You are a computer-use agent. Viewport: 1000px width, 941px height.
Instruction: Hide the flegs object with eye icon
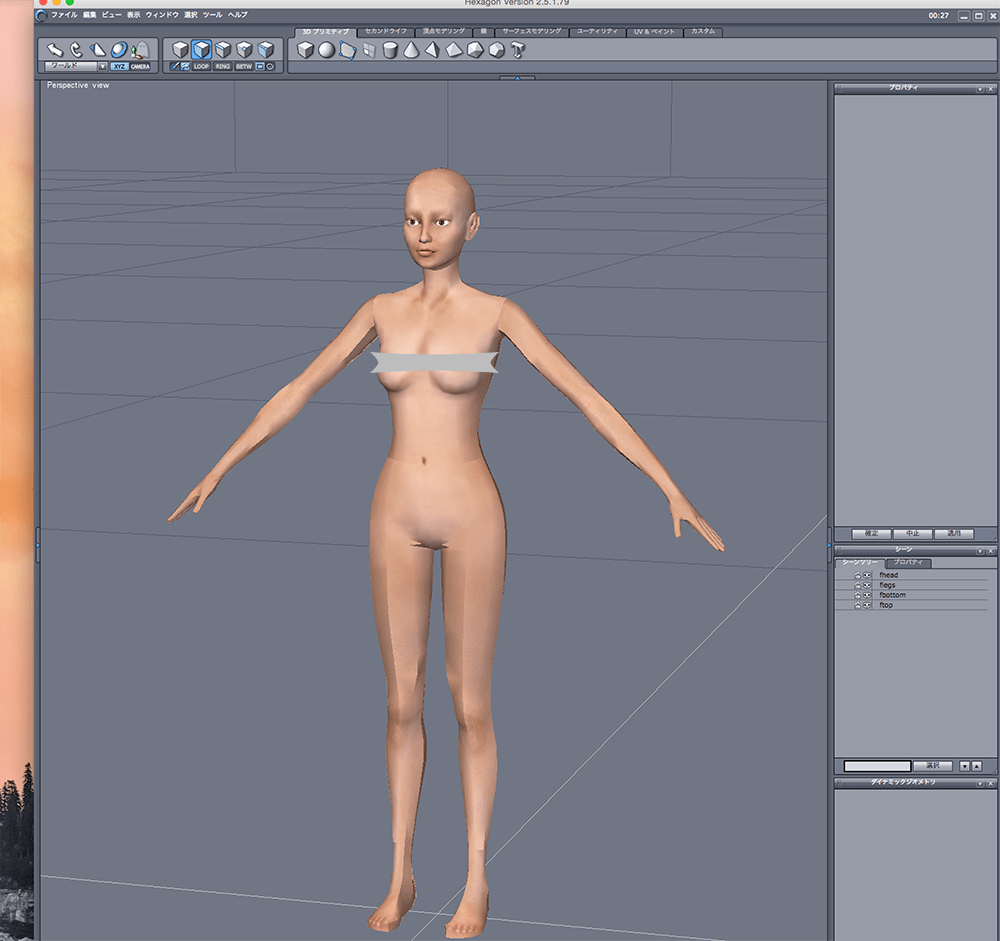click(866, 585)
